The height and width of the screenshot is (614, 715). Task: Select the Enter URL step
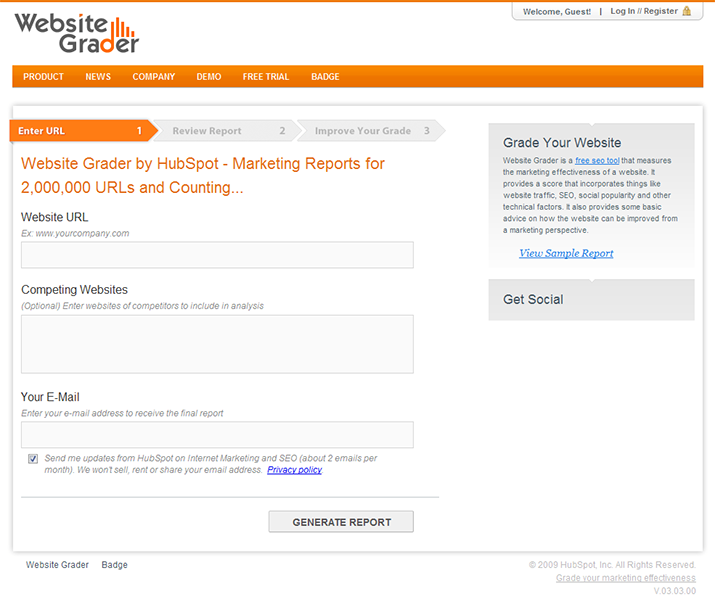[x=83, y=131]
